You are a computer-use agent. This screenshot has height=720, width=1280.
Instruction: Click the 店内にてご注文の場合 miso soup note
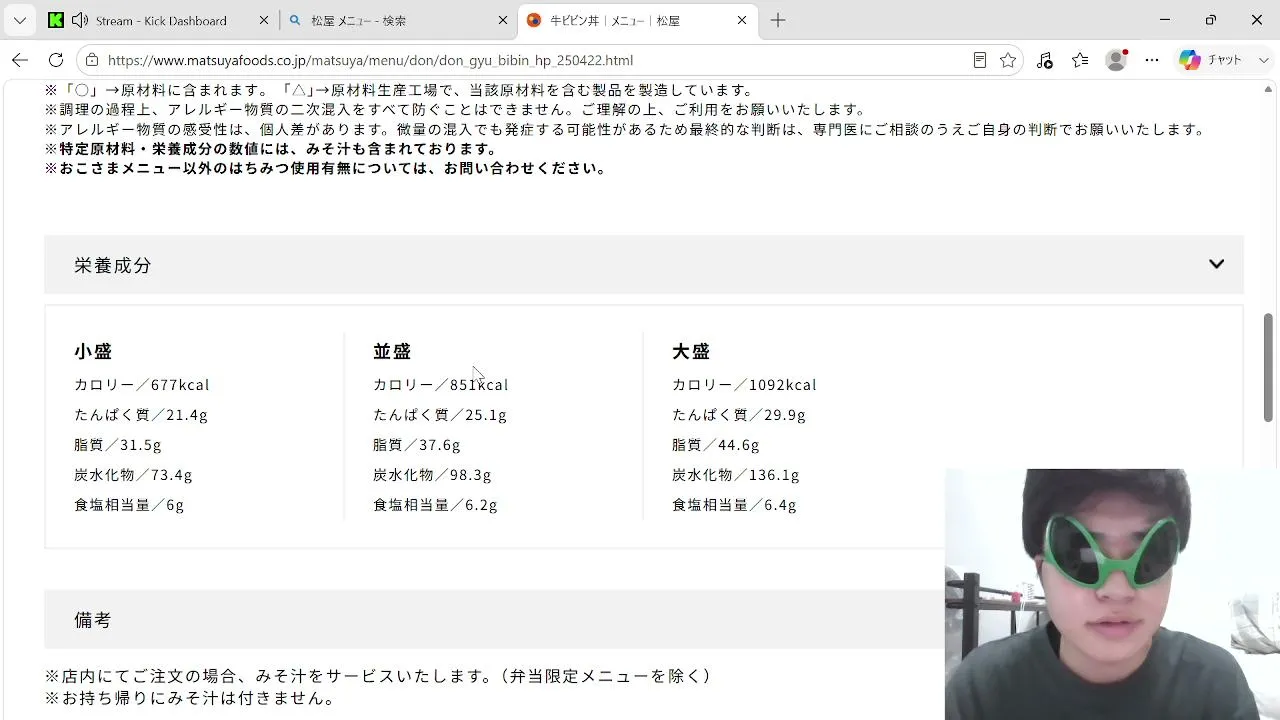(379, 676)
